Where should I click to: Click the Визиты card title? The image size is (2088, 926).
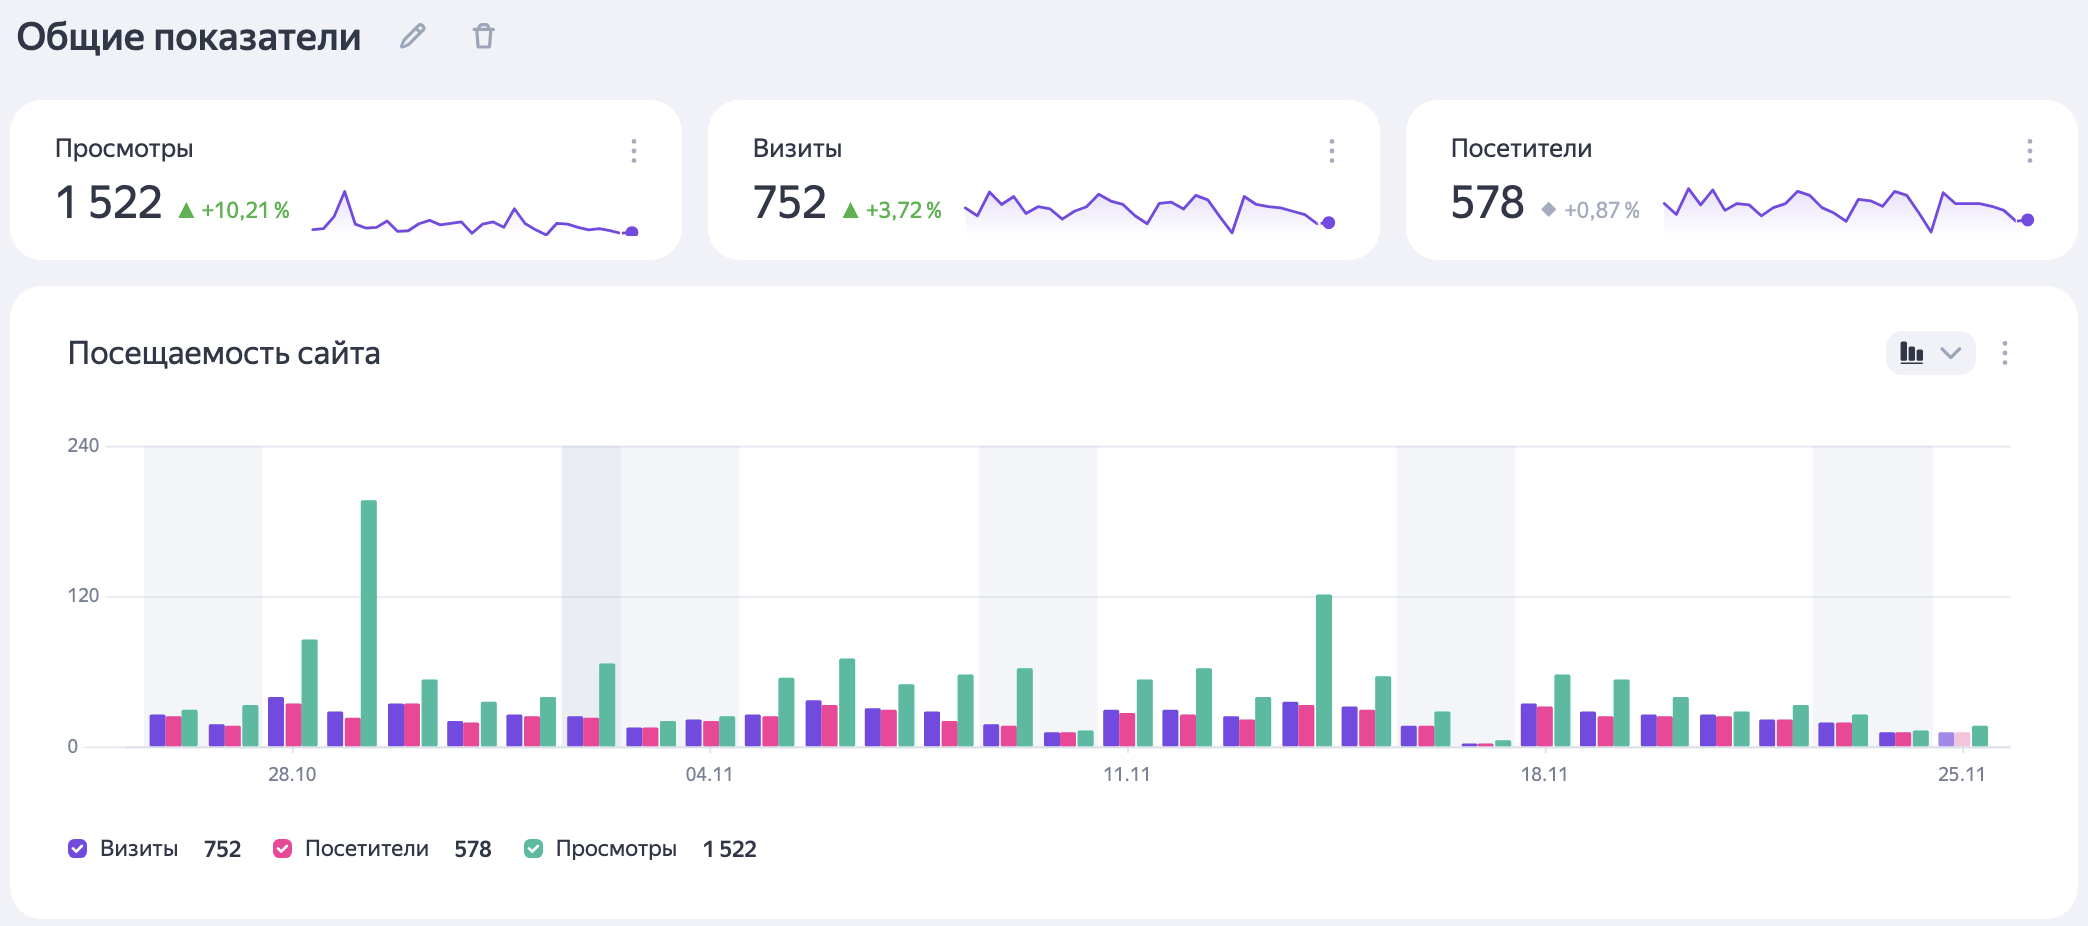pos(797,149)
